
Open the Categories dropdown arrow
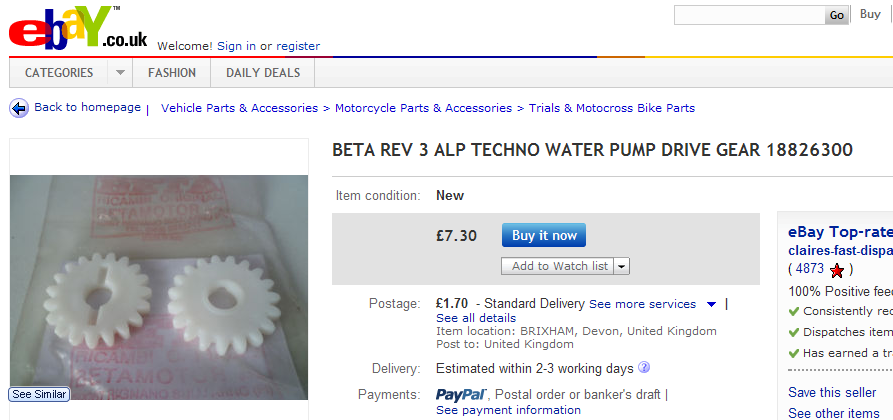coord(120,73)
